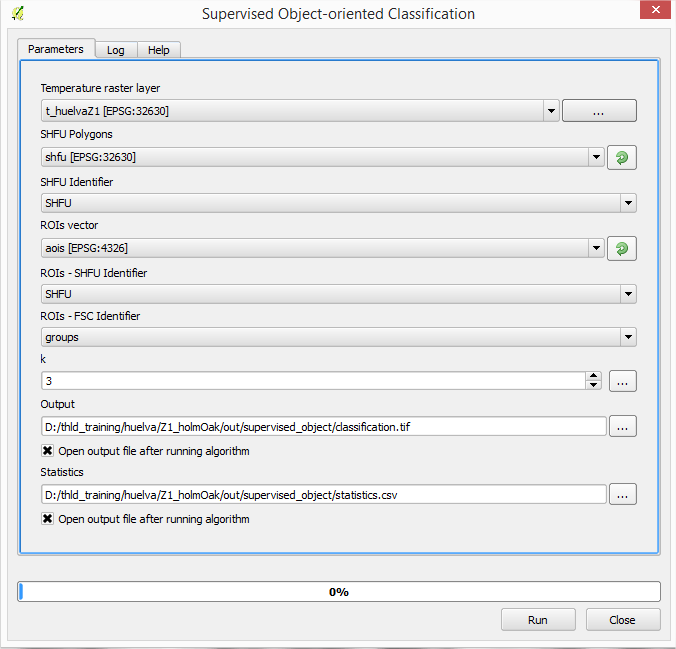Switch to the Parameters tab
This screenshot has height=649, width=676.
[56, 49]
